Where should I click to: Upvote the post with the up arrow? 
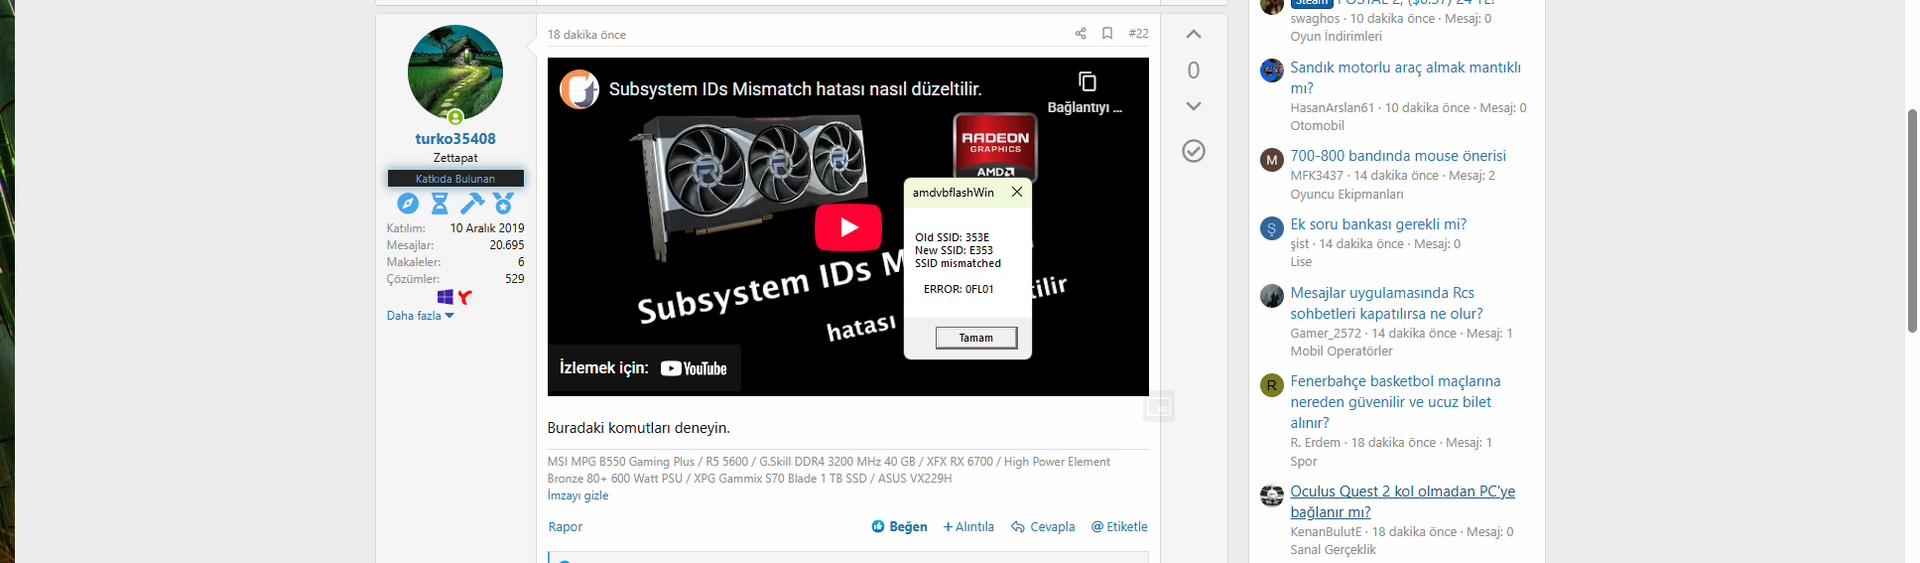1193,34
